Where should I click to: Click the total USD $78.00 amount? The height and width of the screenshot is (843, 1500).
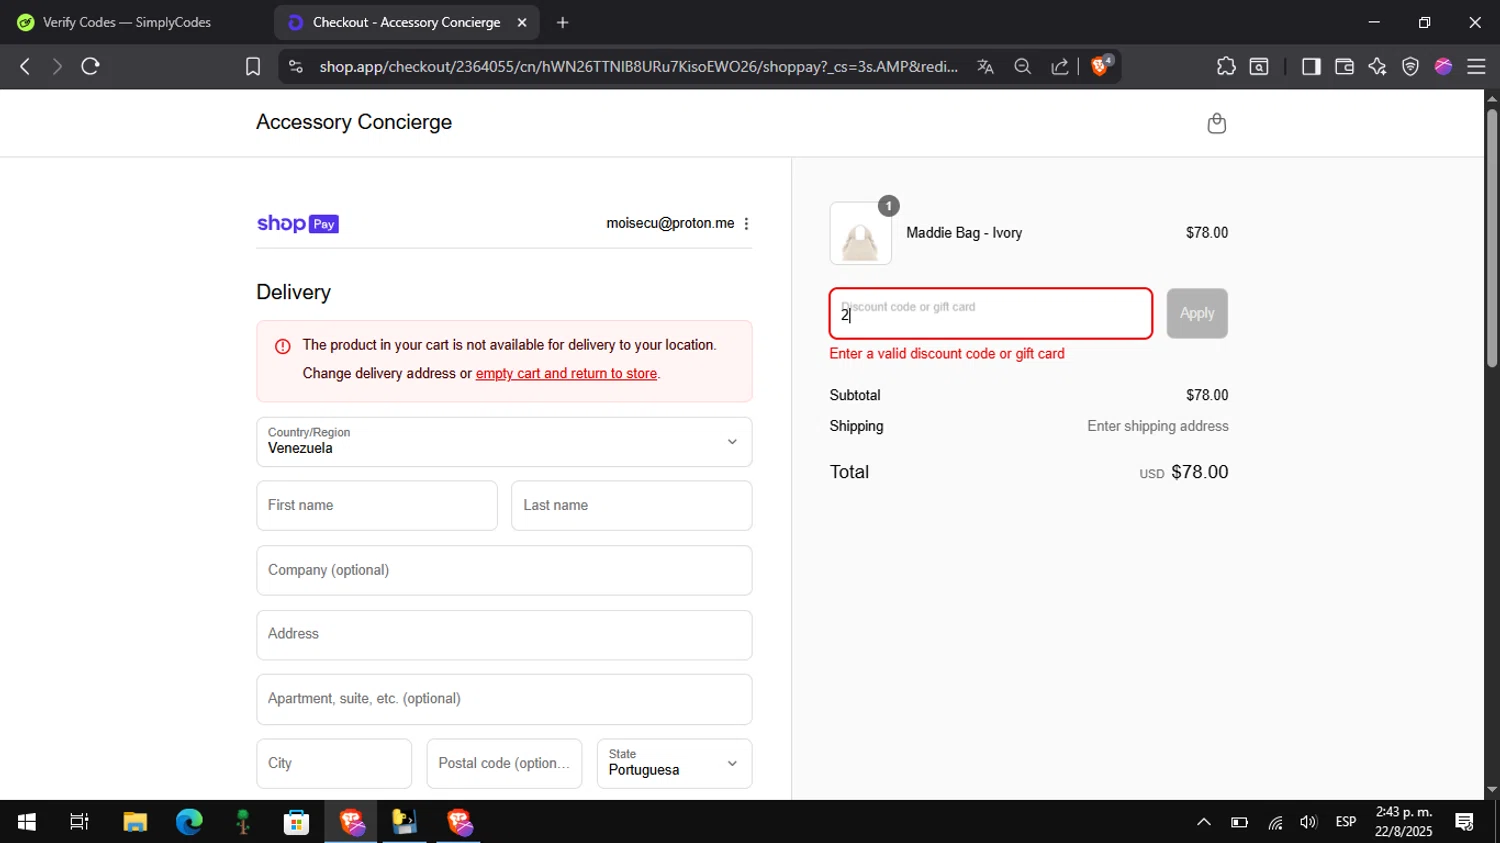point(1184,472)
